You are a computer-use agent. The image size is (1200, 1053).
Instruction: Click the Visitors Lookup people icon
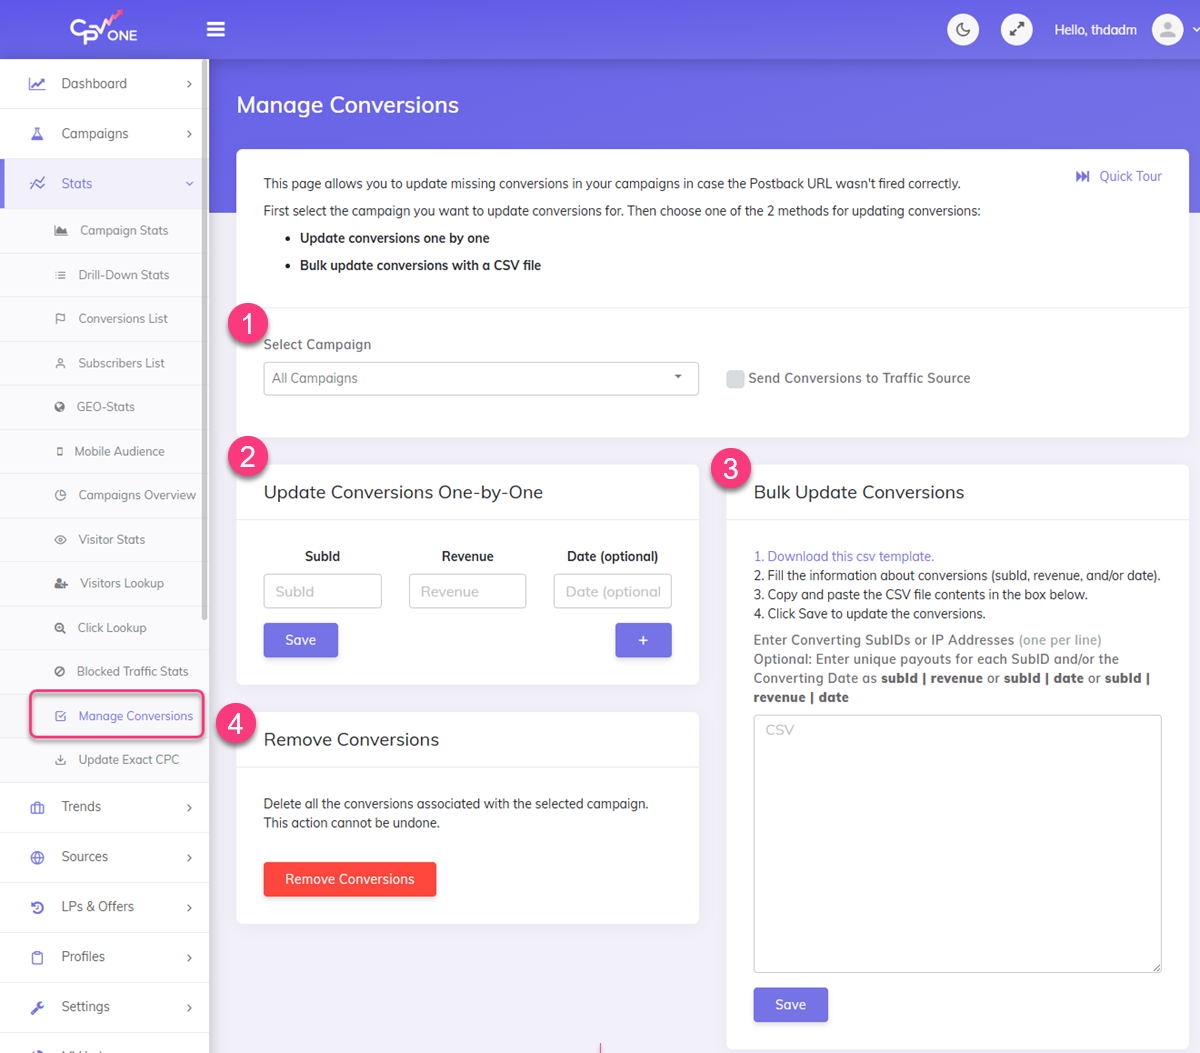click(x=62, y=583)
